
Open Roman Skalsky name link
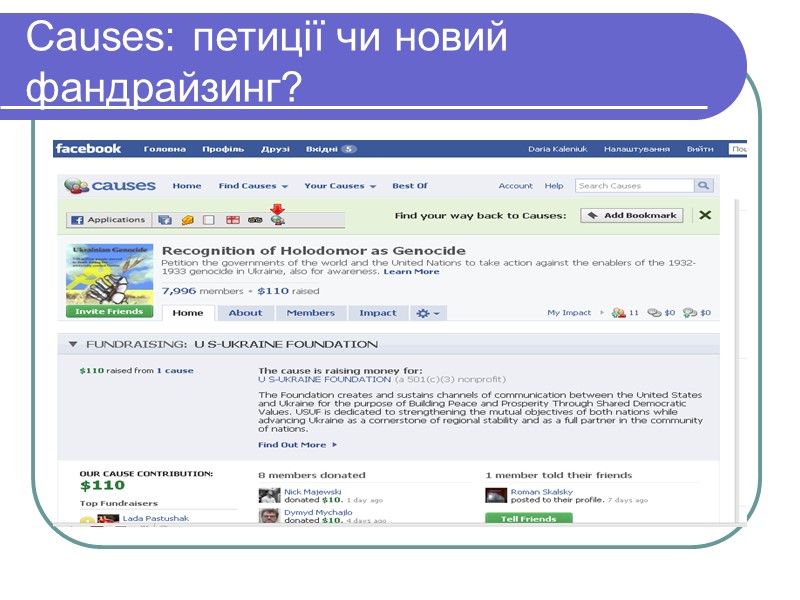click(542, 492)
